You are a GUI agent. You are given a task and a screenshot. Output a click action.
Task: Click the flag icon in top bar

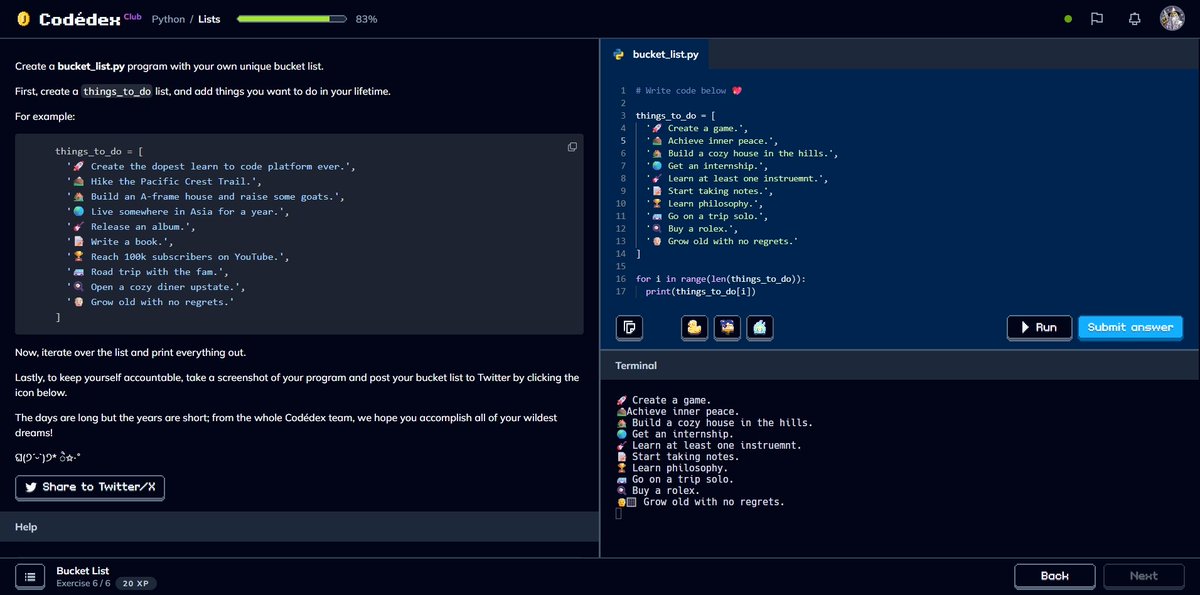pyautogui.click(x=1097, y=19)
